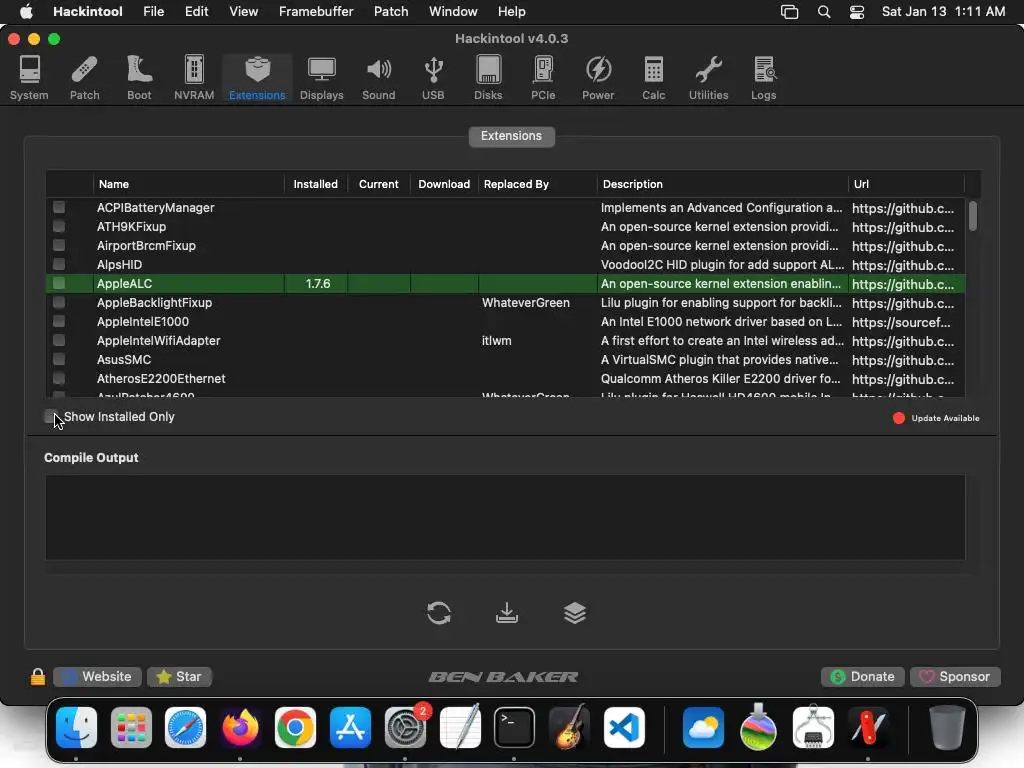Screen dimensions: 1024x768
Task: Click the compile stack layers icon
Action: pyautogui.click(x=575, y=613)
